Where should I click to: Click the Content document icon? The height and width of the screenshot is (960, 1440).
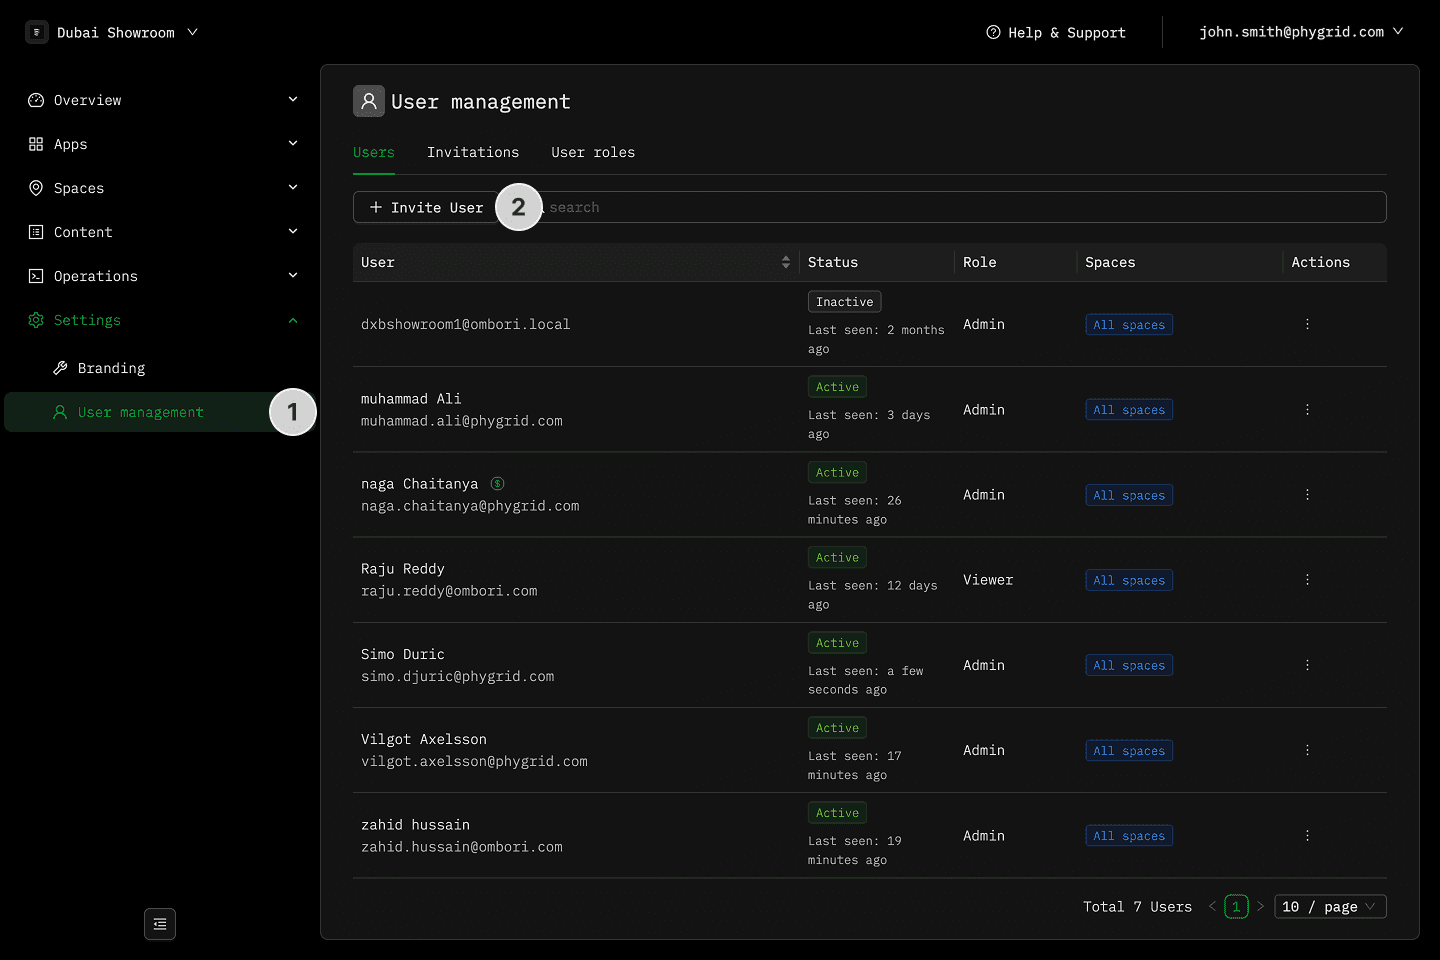(x=36, y=232)
